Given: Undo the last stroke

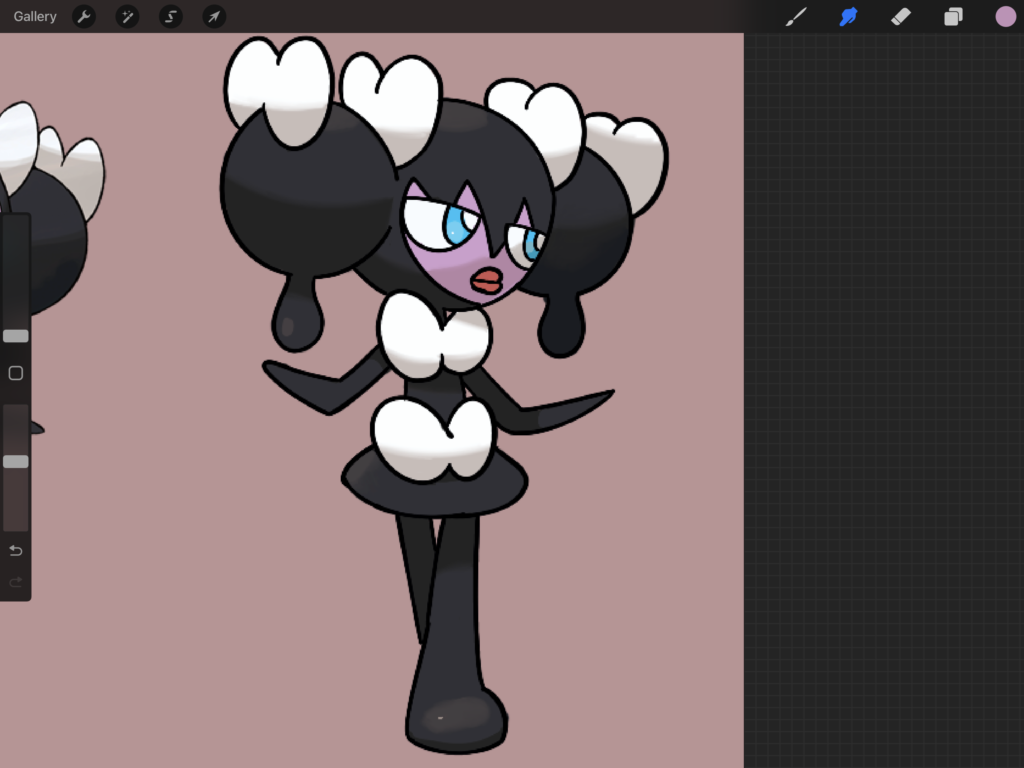Looking at the screenshot, I should tap(16, 551).
